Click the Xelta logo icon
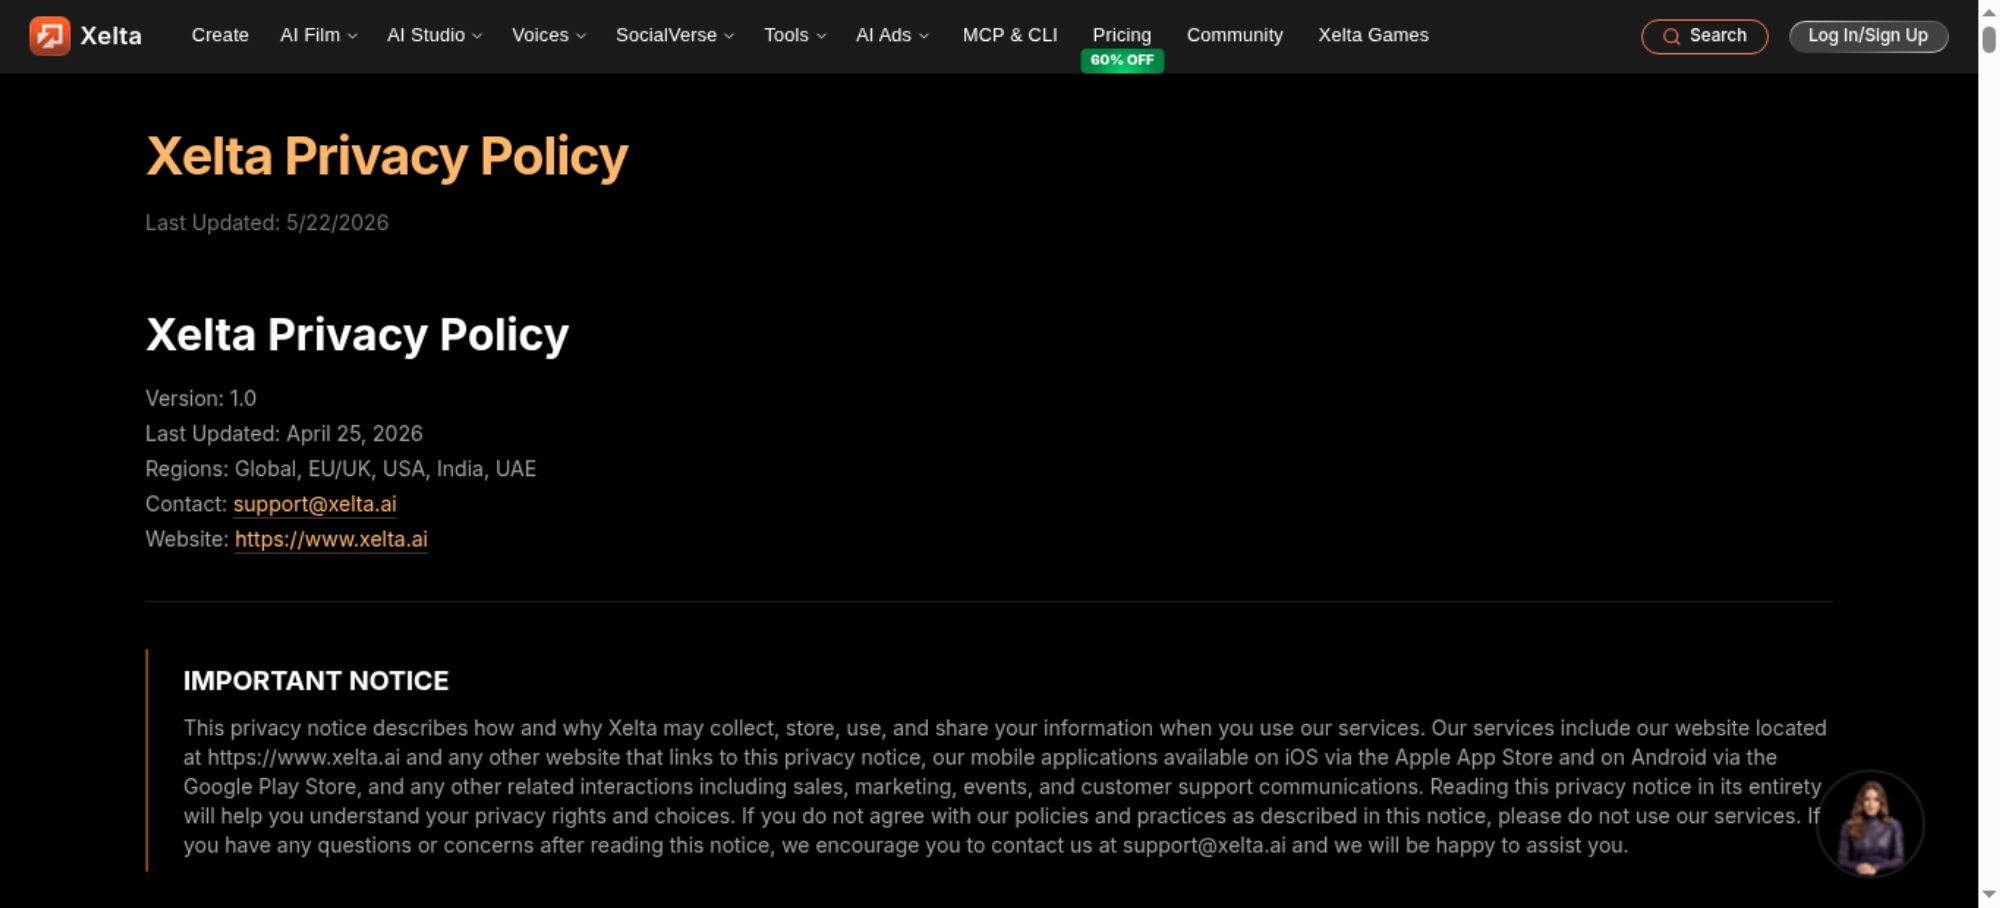This screenshot has height=908, width=2000. [49, 36]
